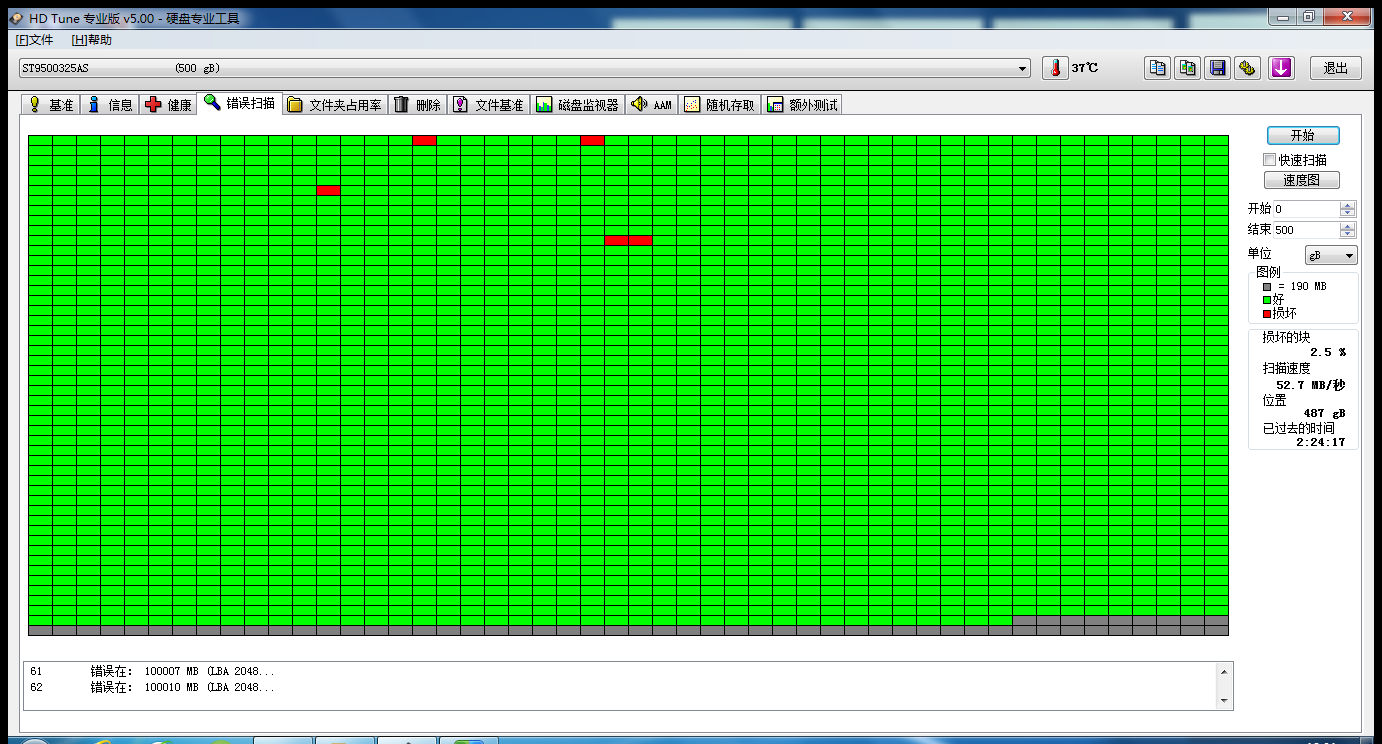1382x744 pixels.
Task: Open the 删除 erase tab
Action: tap(417, 104)
